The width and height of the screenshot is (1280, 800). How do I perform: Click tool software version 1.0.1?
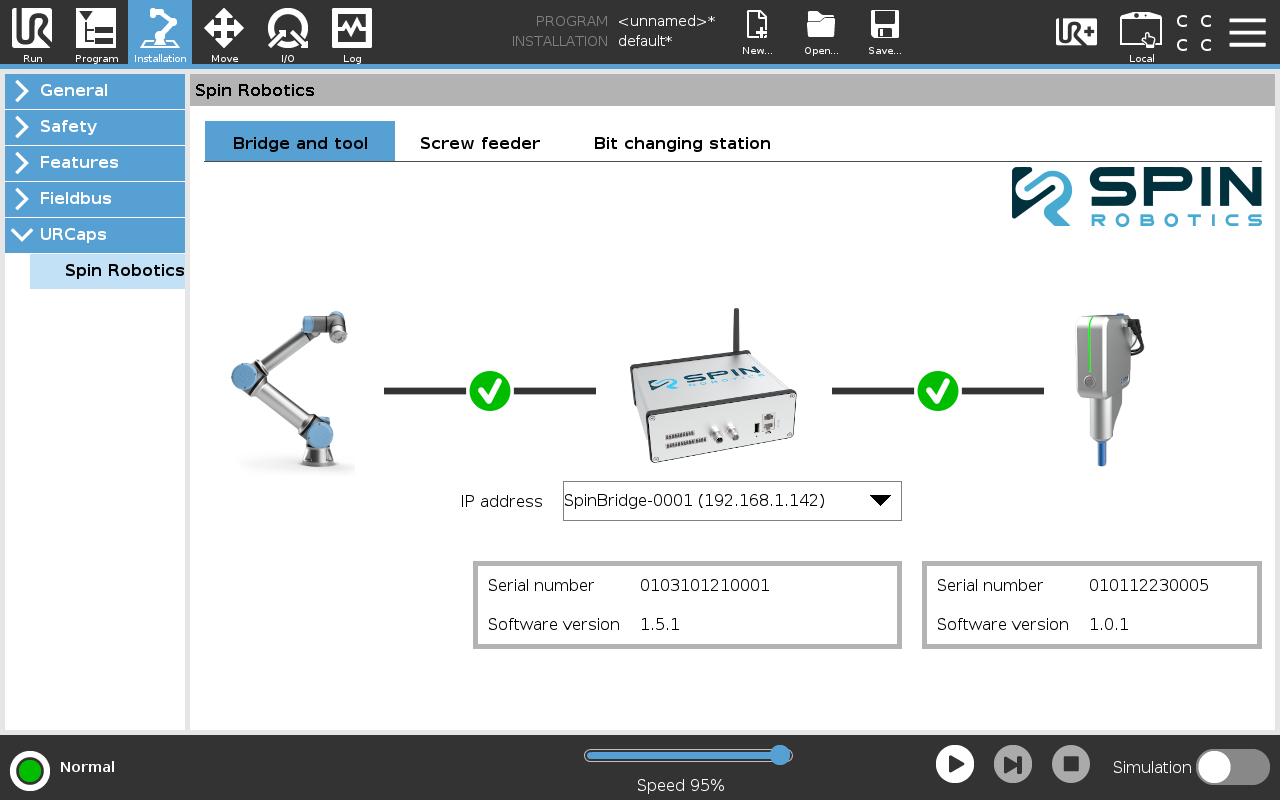(x=1109, y=625)
